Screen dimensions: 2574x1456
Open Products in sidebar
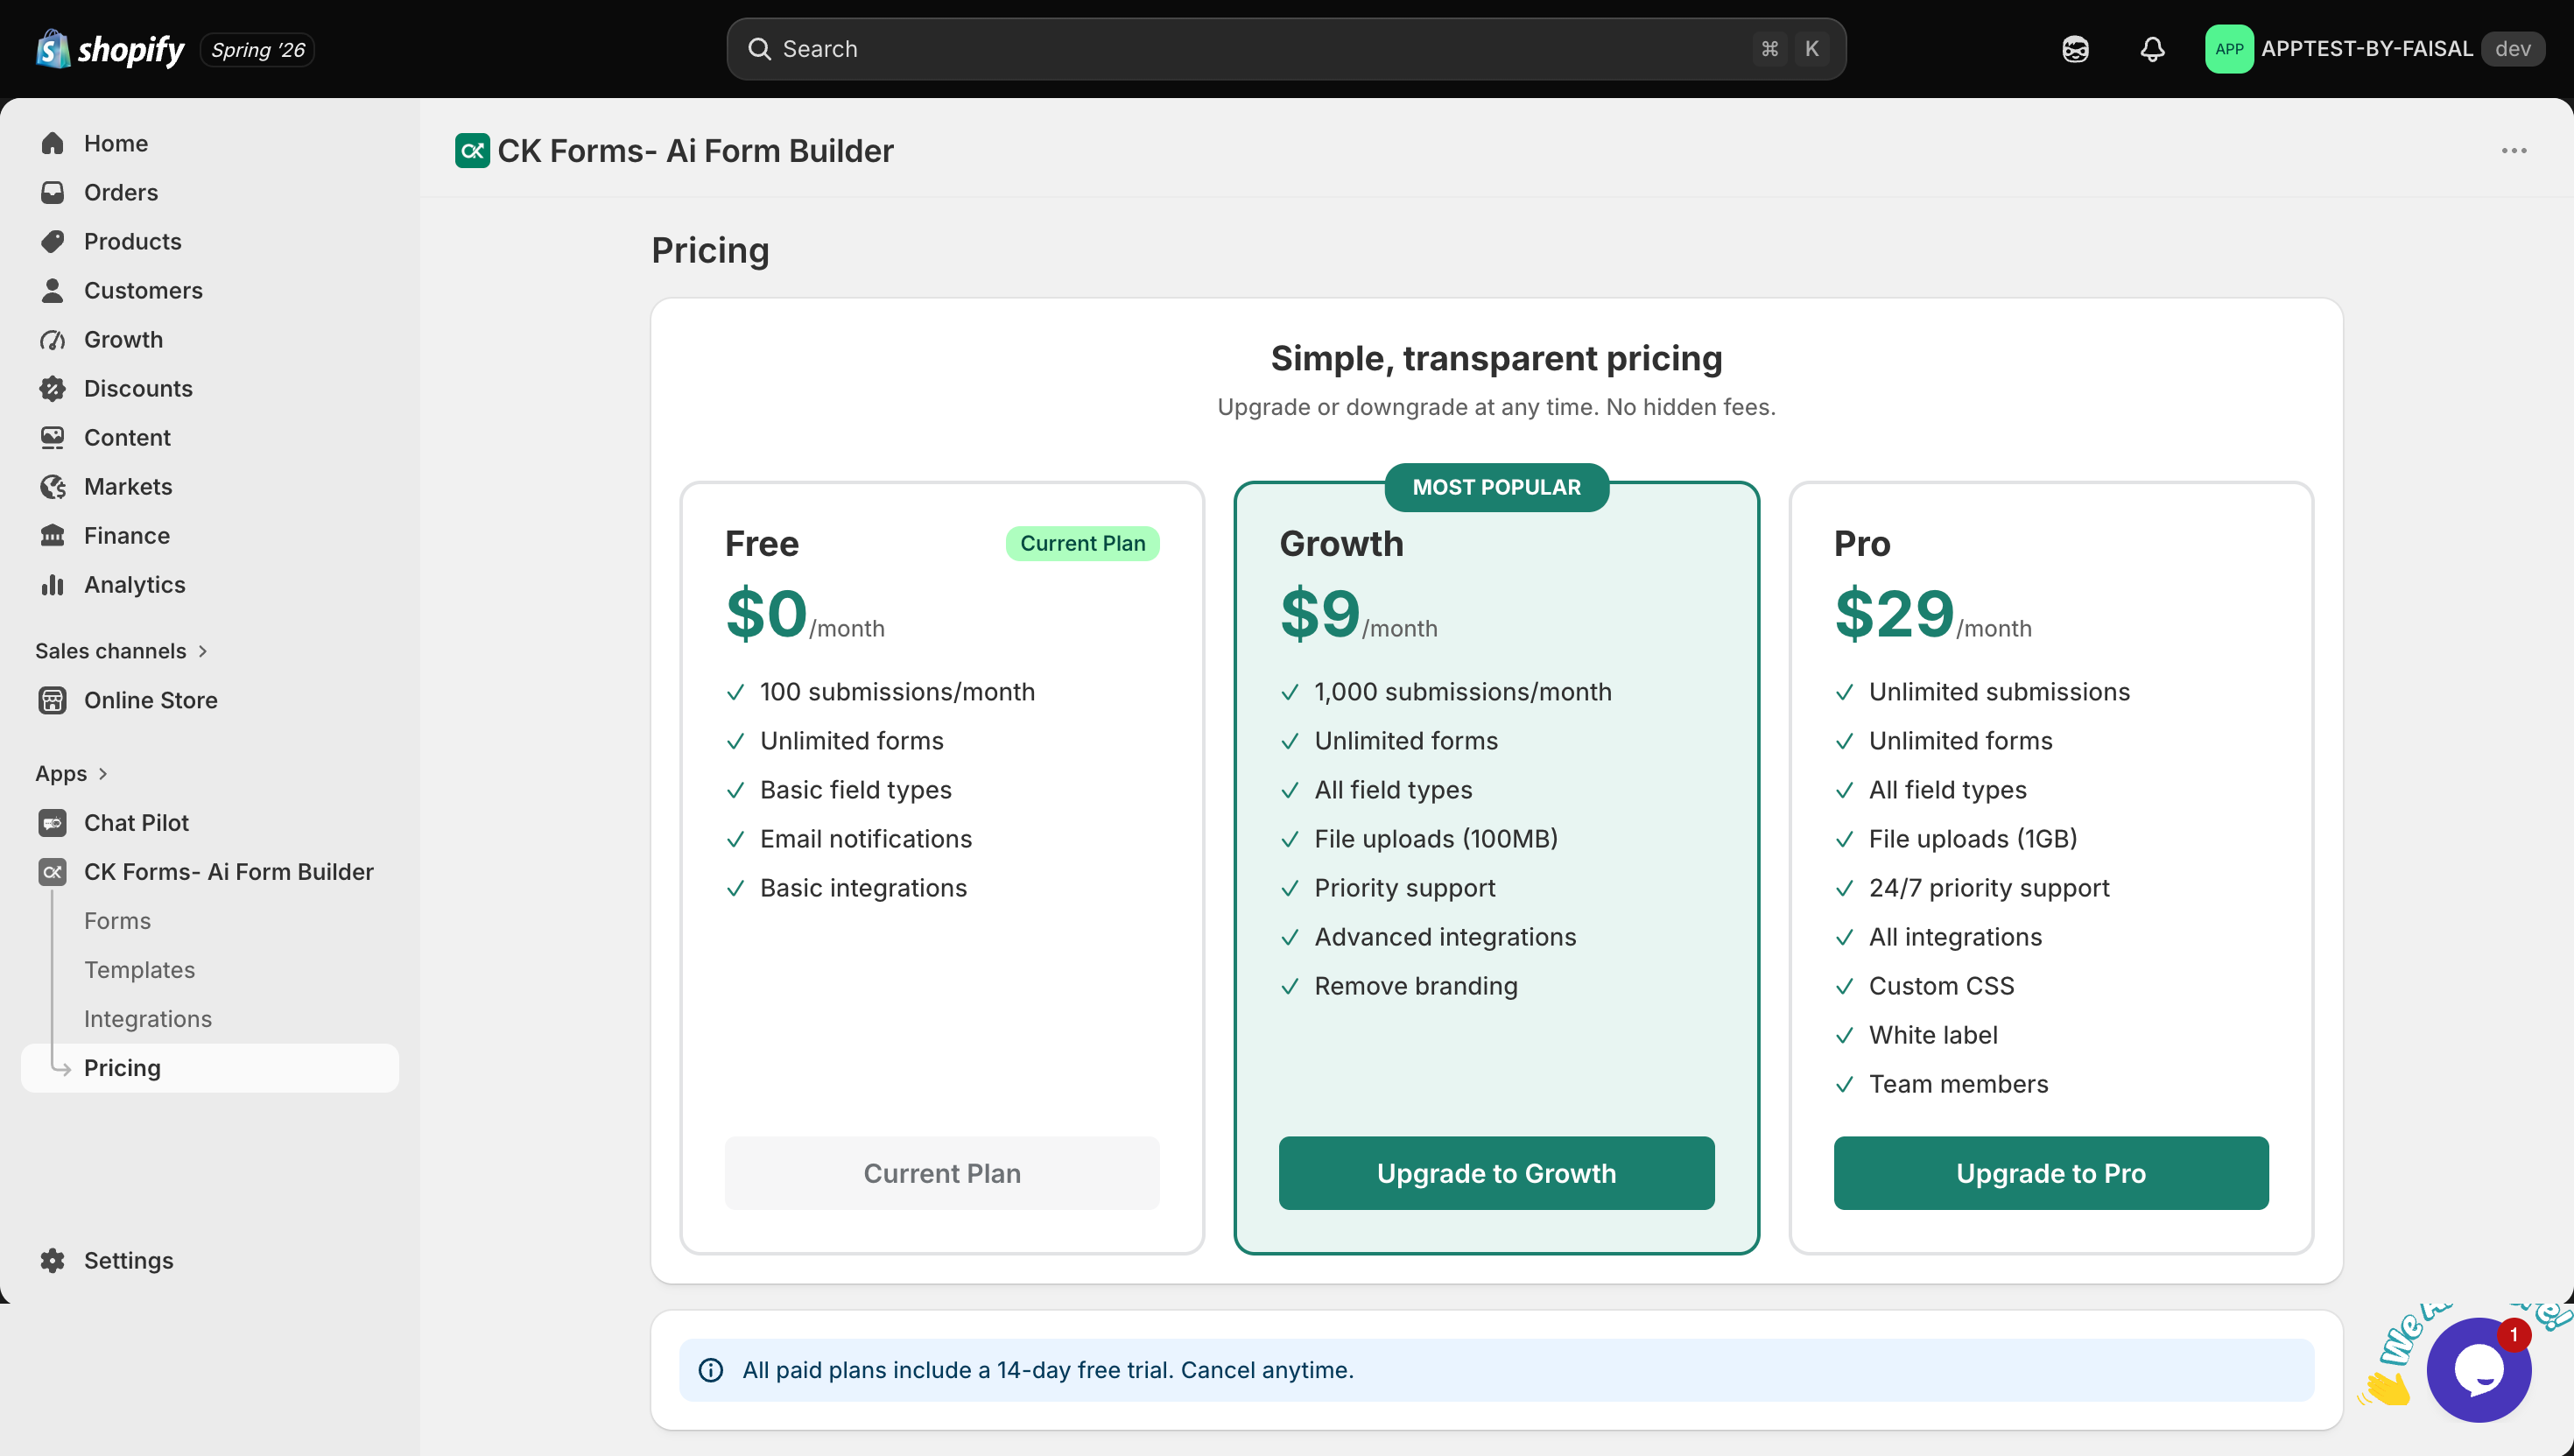tap(210, 241)
